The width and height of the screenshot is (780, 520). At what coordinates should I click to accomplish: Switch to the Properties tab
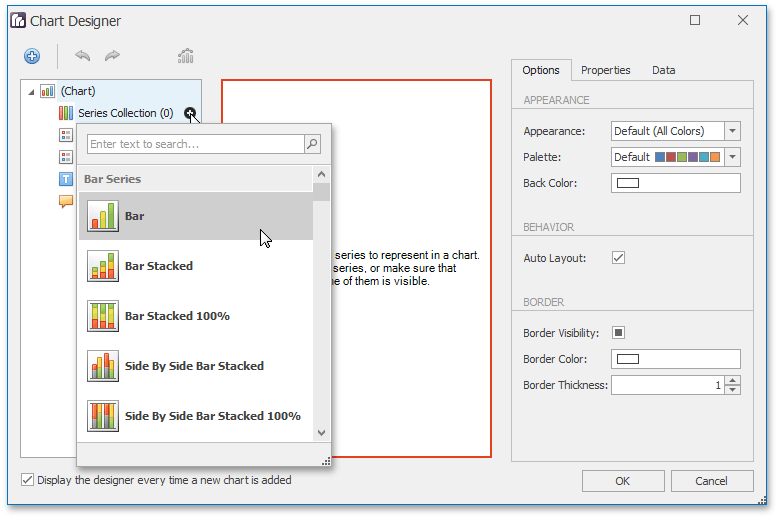pyautogui.click(x=605, y=70)
